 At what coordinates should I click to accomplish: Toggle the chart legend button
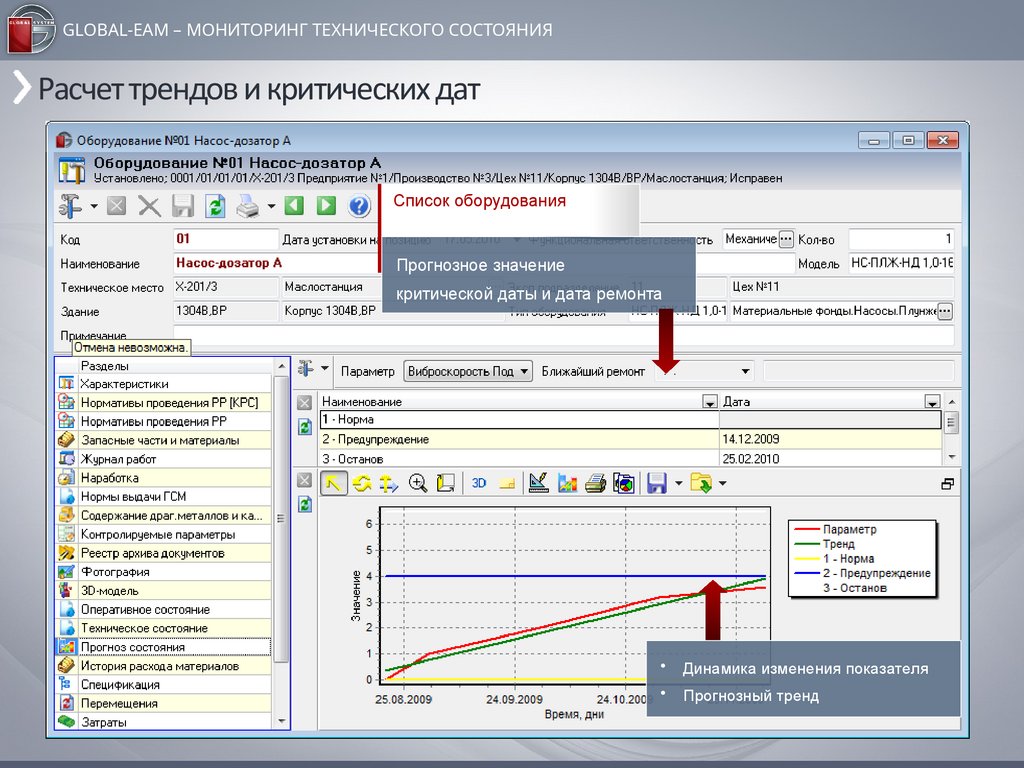[507, 483]
